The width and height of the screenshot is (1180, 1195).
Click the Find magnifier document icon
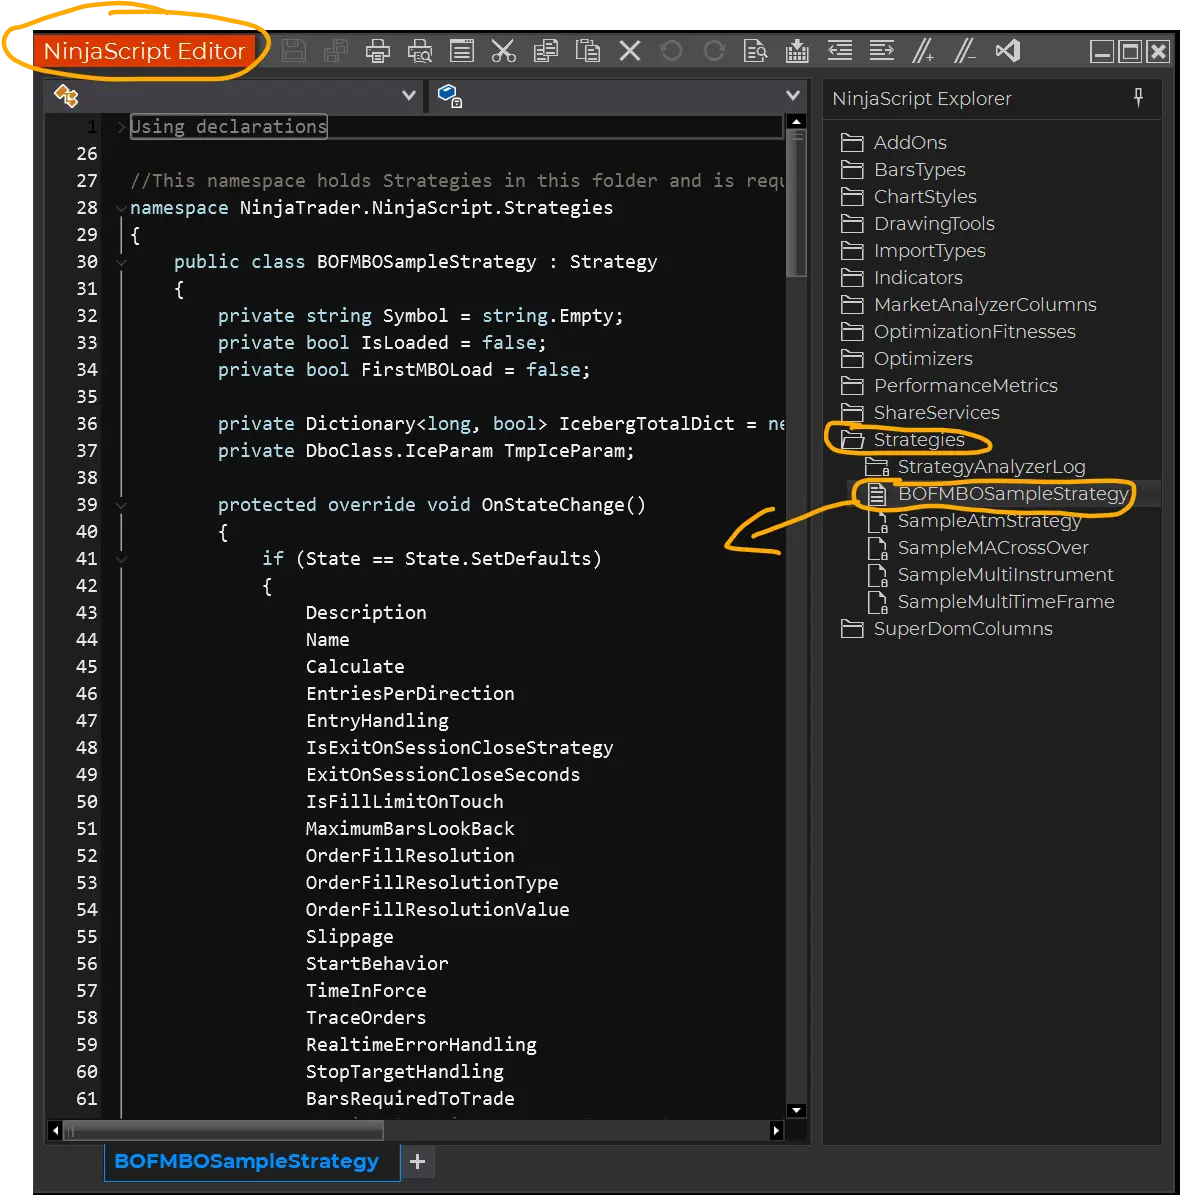pos(755,51)
